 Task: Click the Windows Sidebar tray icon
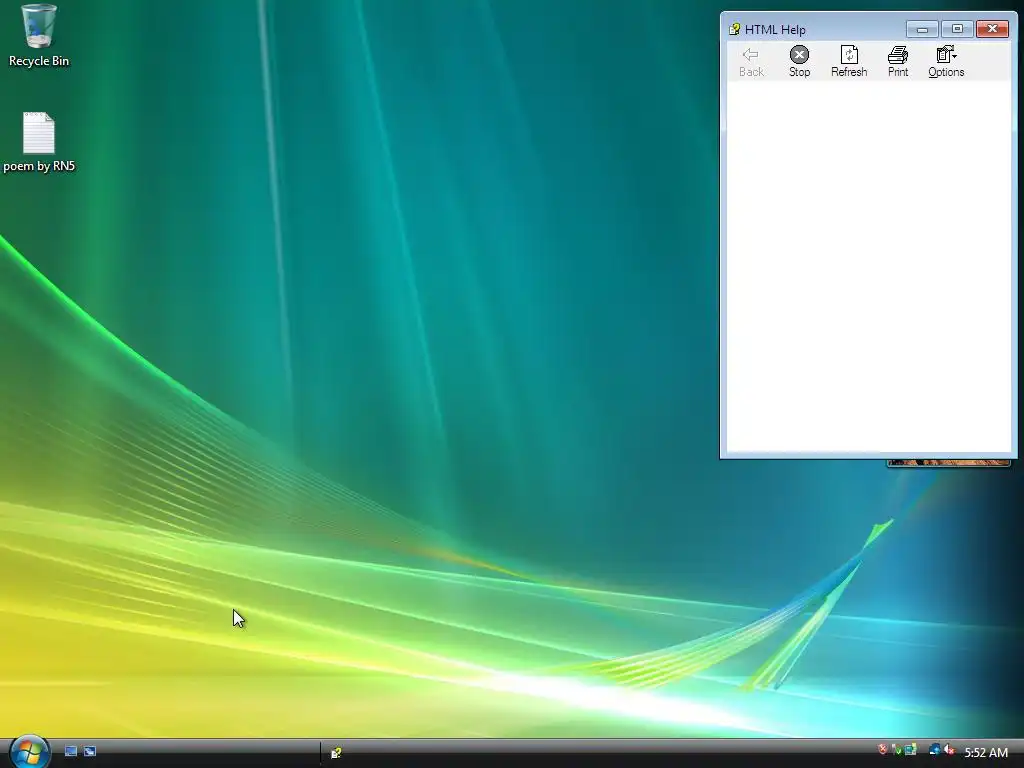[x=910, y=750]
